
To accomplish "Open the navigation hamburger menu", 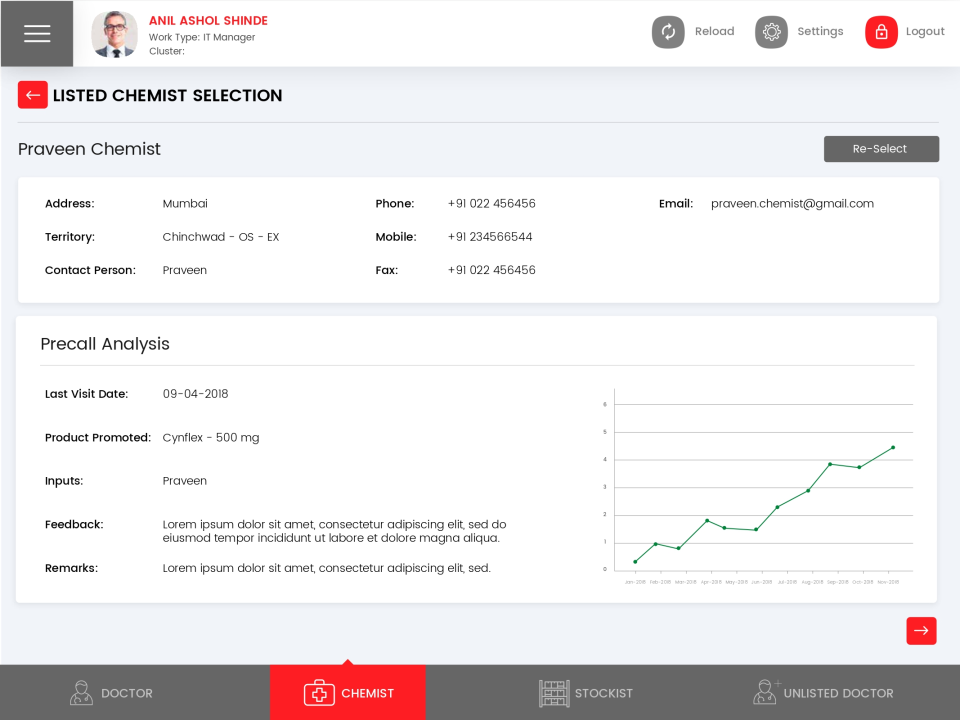I will [37, 31].
